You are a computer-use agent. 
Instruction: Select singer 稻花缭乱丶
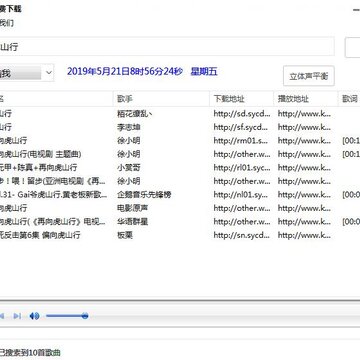pos(135,113)
